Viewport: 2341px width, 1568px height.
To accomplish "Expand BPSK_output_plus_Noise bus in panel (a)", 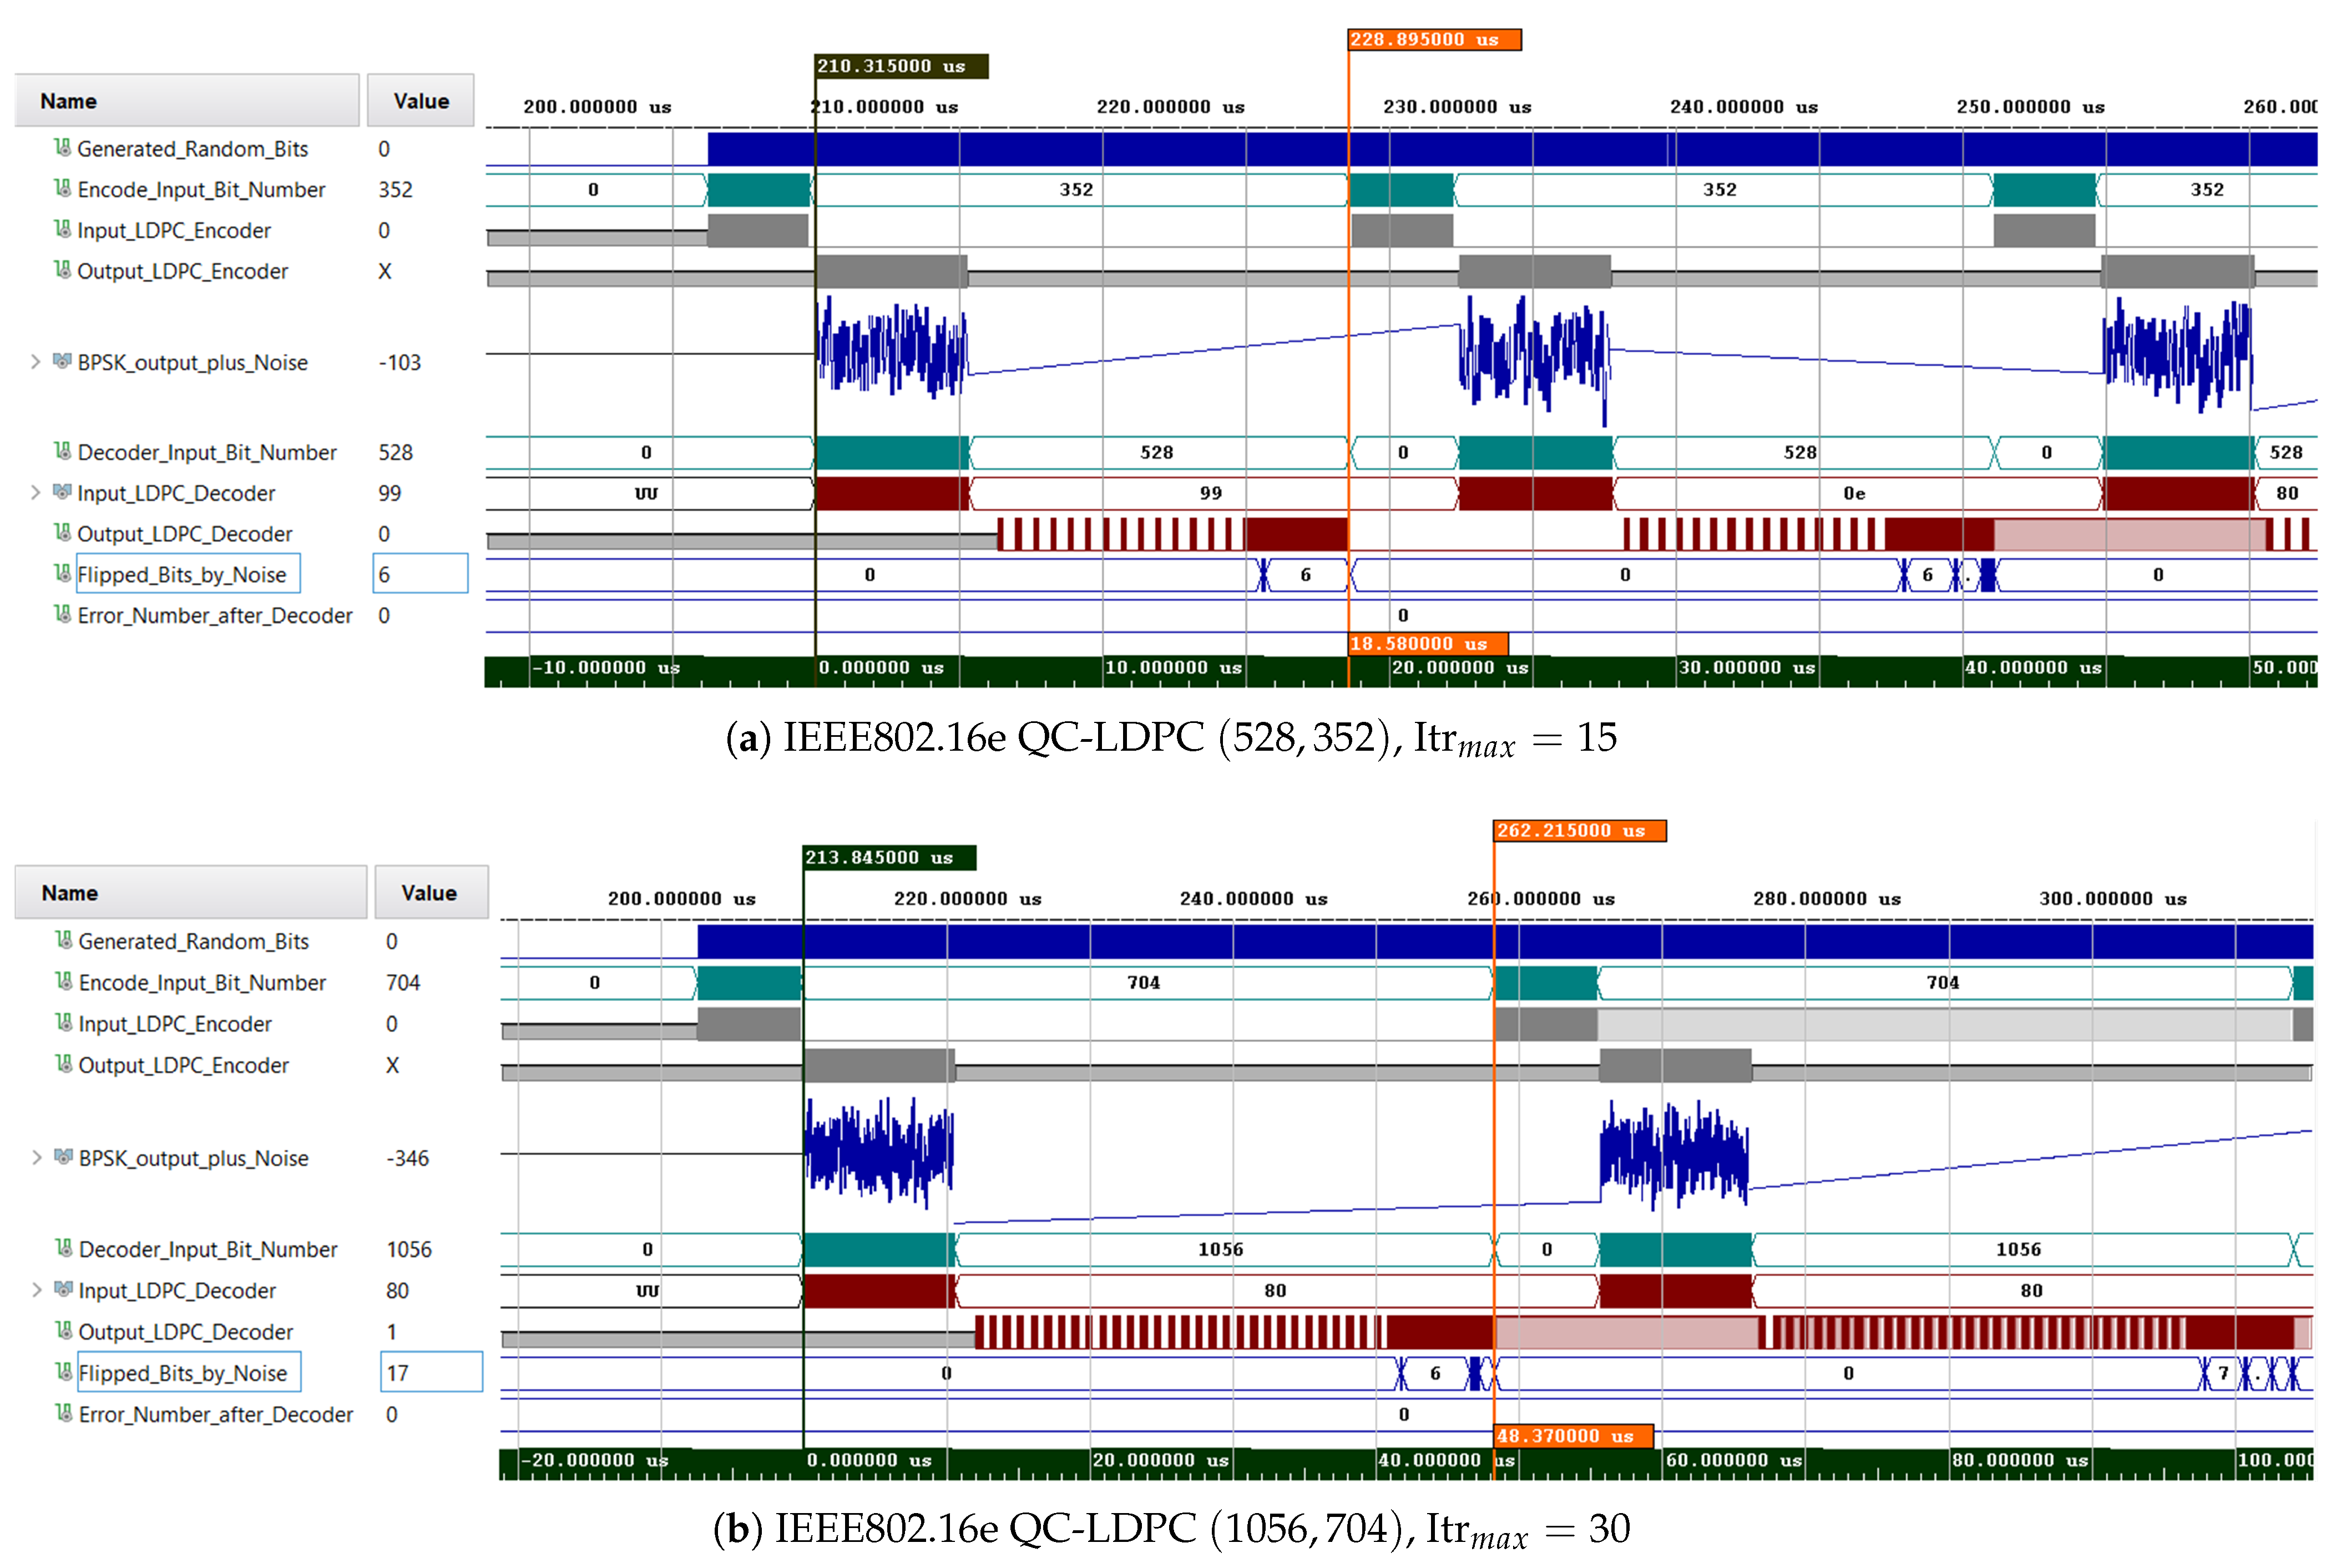I will click(x=35, y=362).
